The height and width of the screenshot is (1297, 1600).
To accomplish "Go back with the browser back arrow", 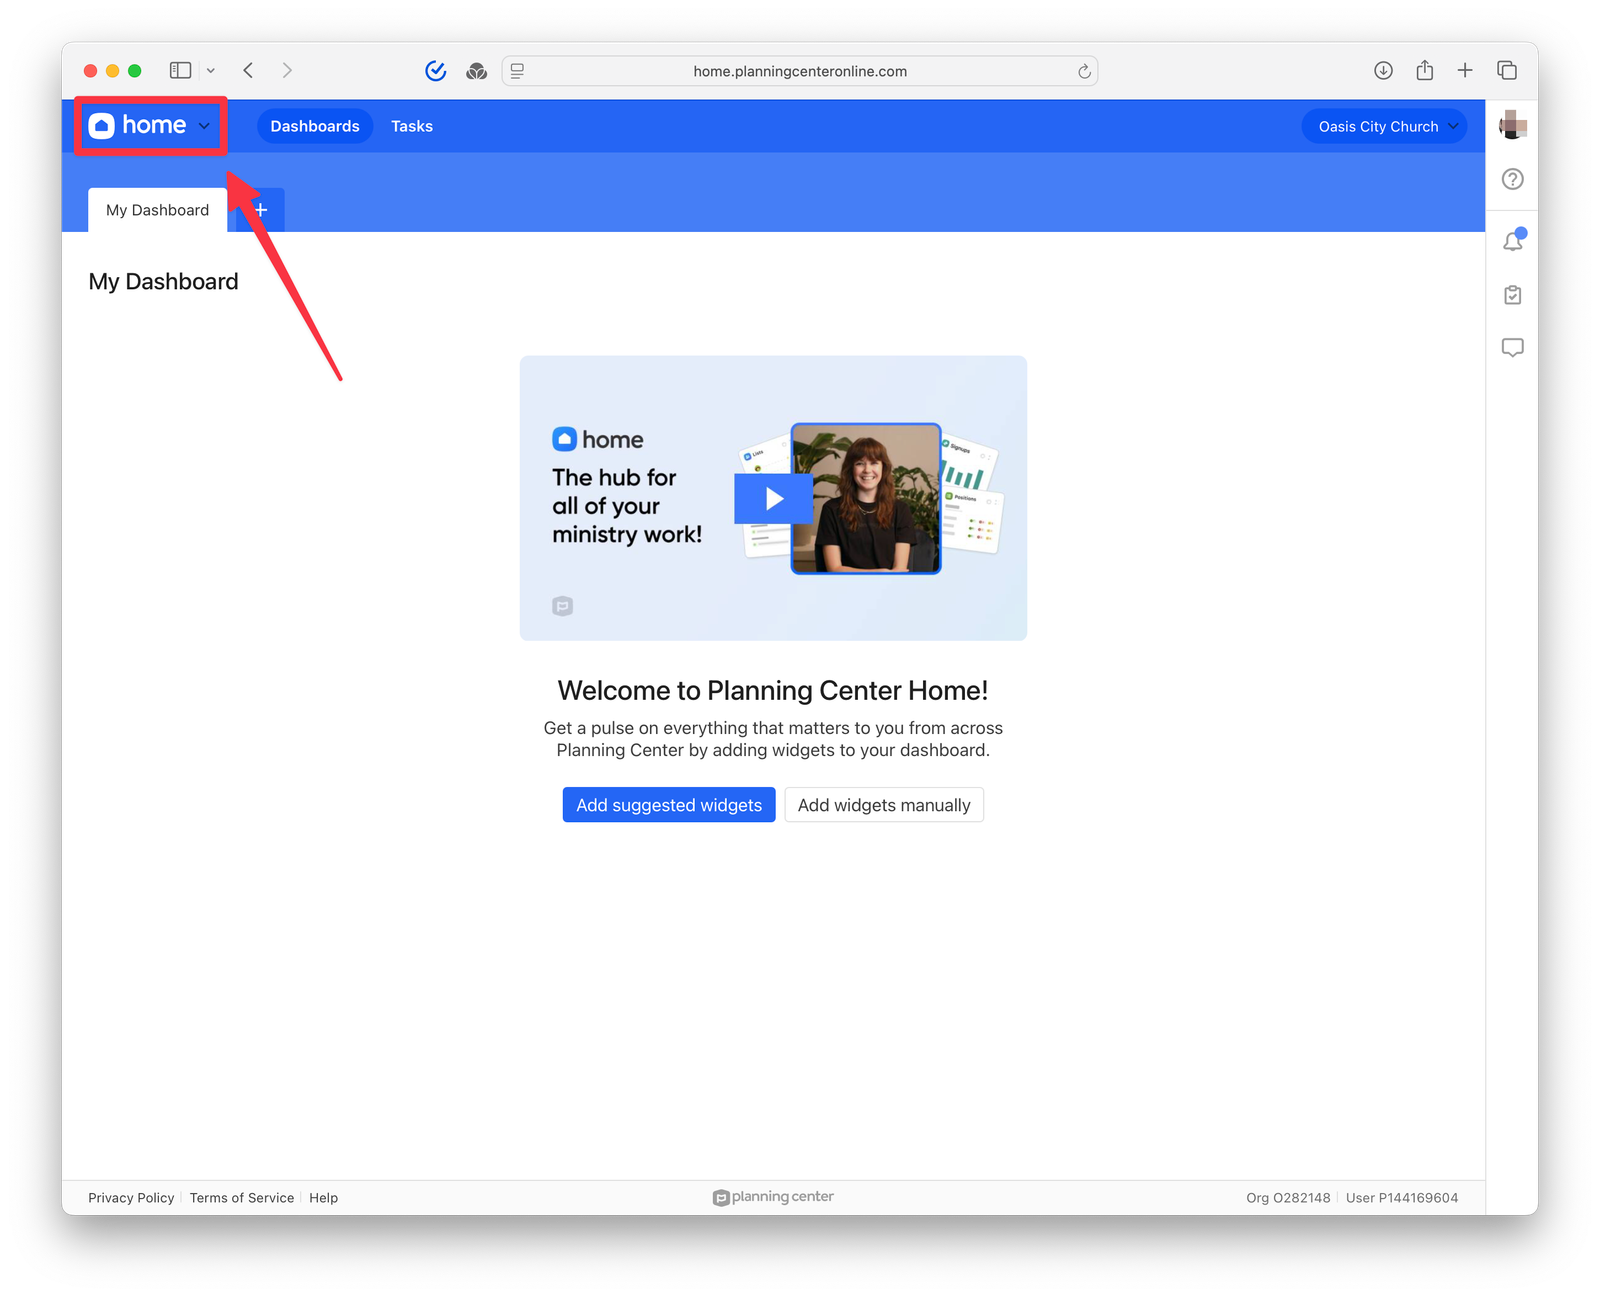I will 249,70.
